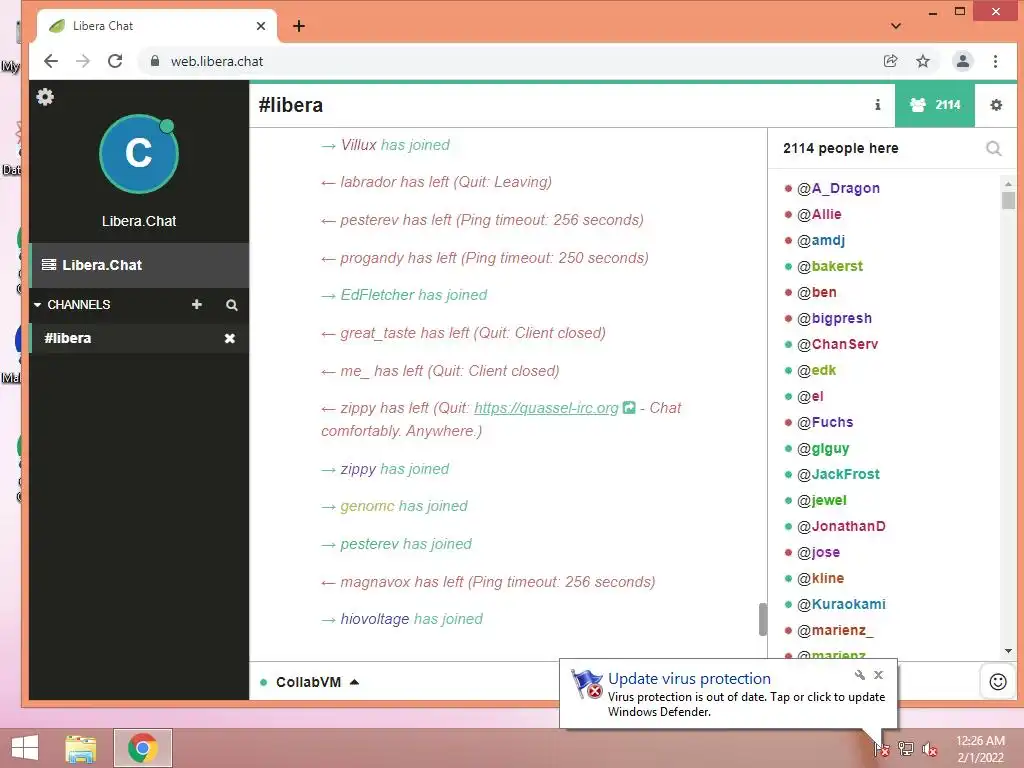Select user @jewel
This screenshot has height=768, width=1024.
point(822,500)
